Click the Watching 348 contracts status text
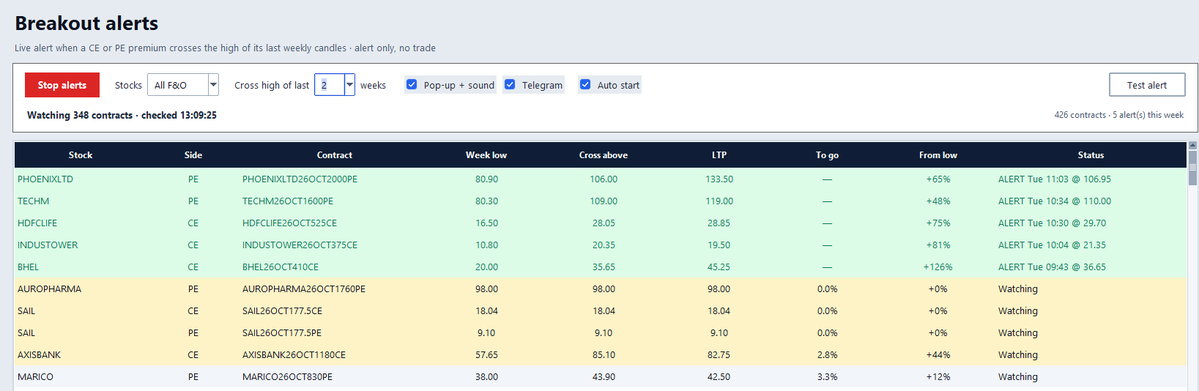The image size is (1199, 391). [122, 116]
